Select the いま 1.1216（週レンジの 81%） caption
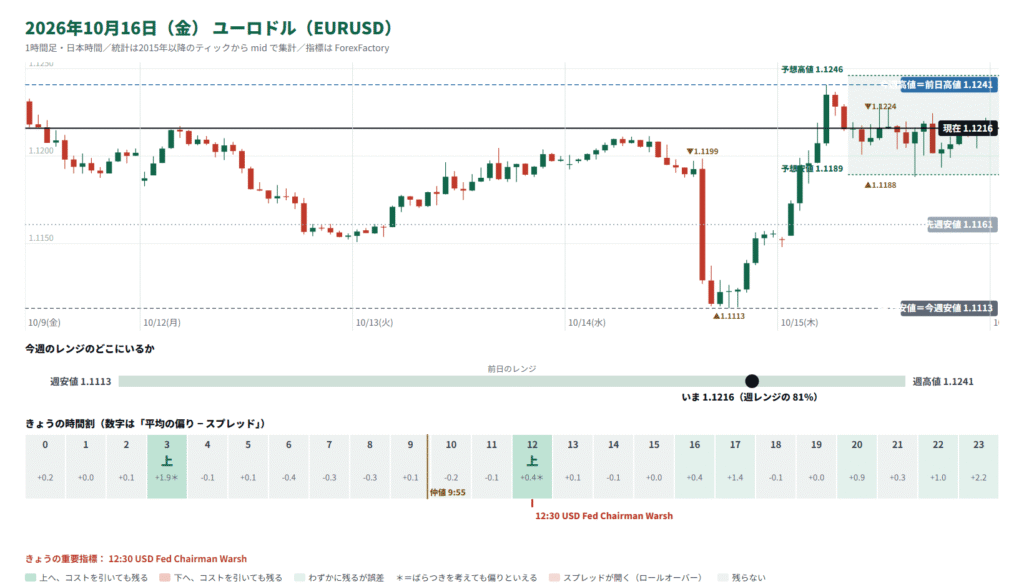Viewport: 1024px width, 584px height. 749,397
